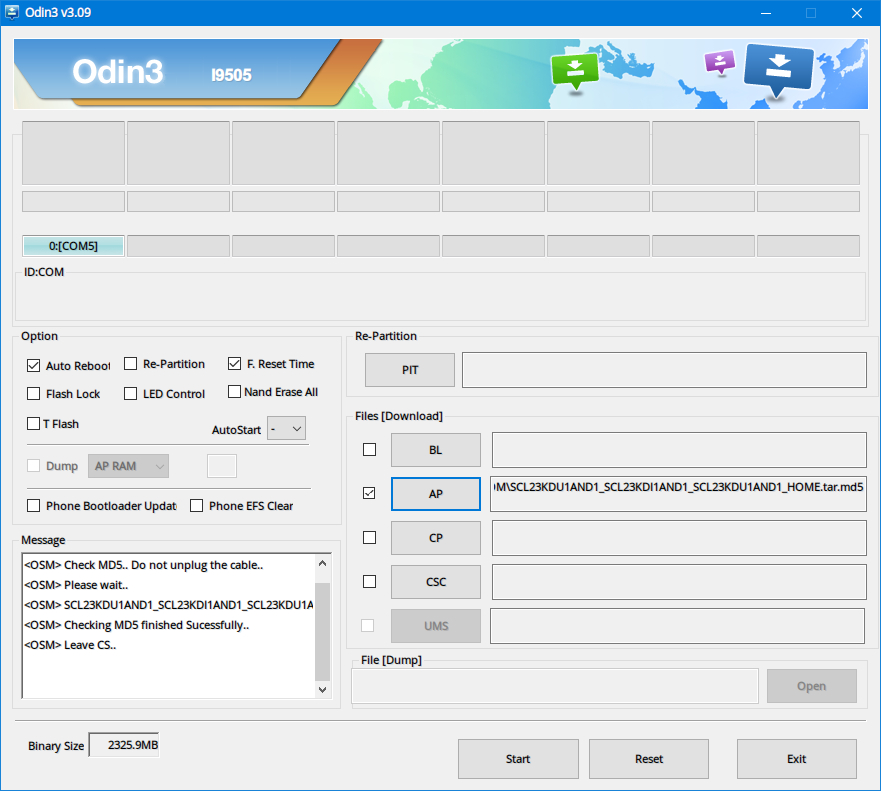
Task: Tick the CSC file checkbox
Action: [370, 582]
